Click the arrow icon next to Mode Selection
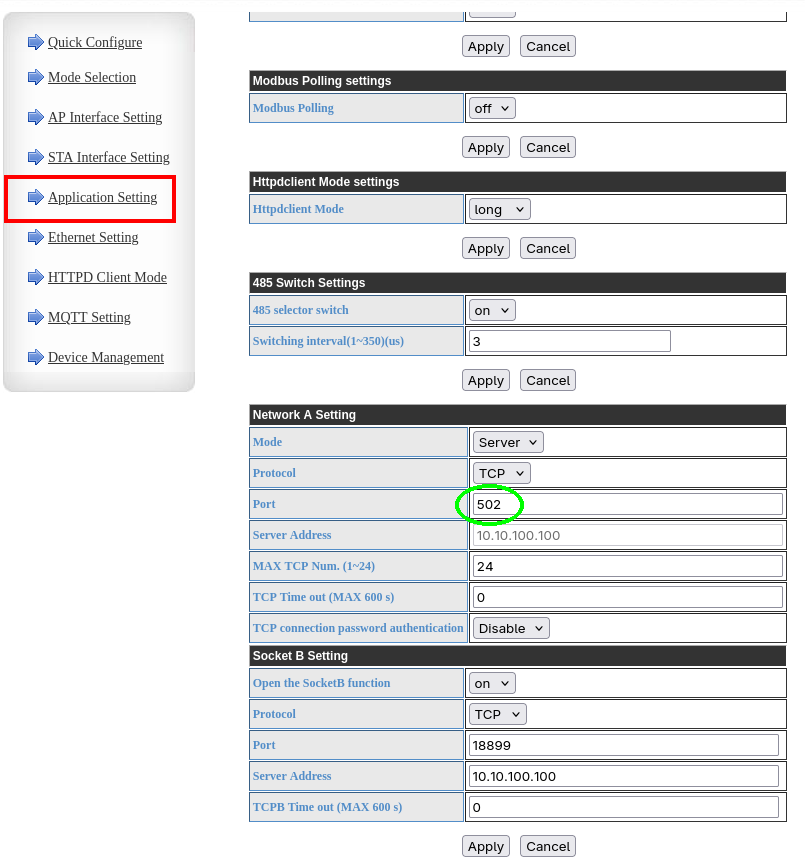Screen dimensions: 805x863 [36, 77]
